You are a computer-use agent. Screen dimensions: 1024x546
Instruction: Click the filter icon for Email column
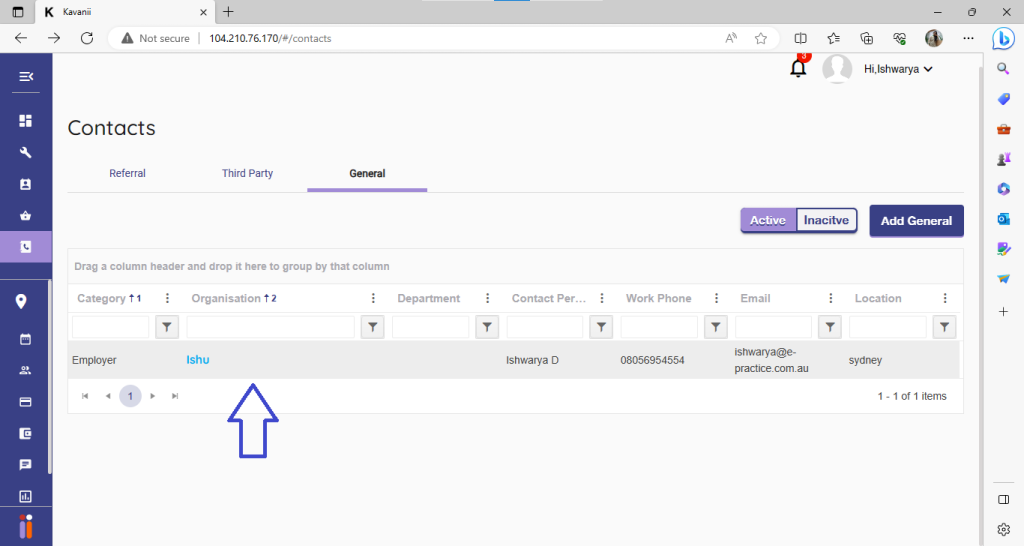click(830, 327)
